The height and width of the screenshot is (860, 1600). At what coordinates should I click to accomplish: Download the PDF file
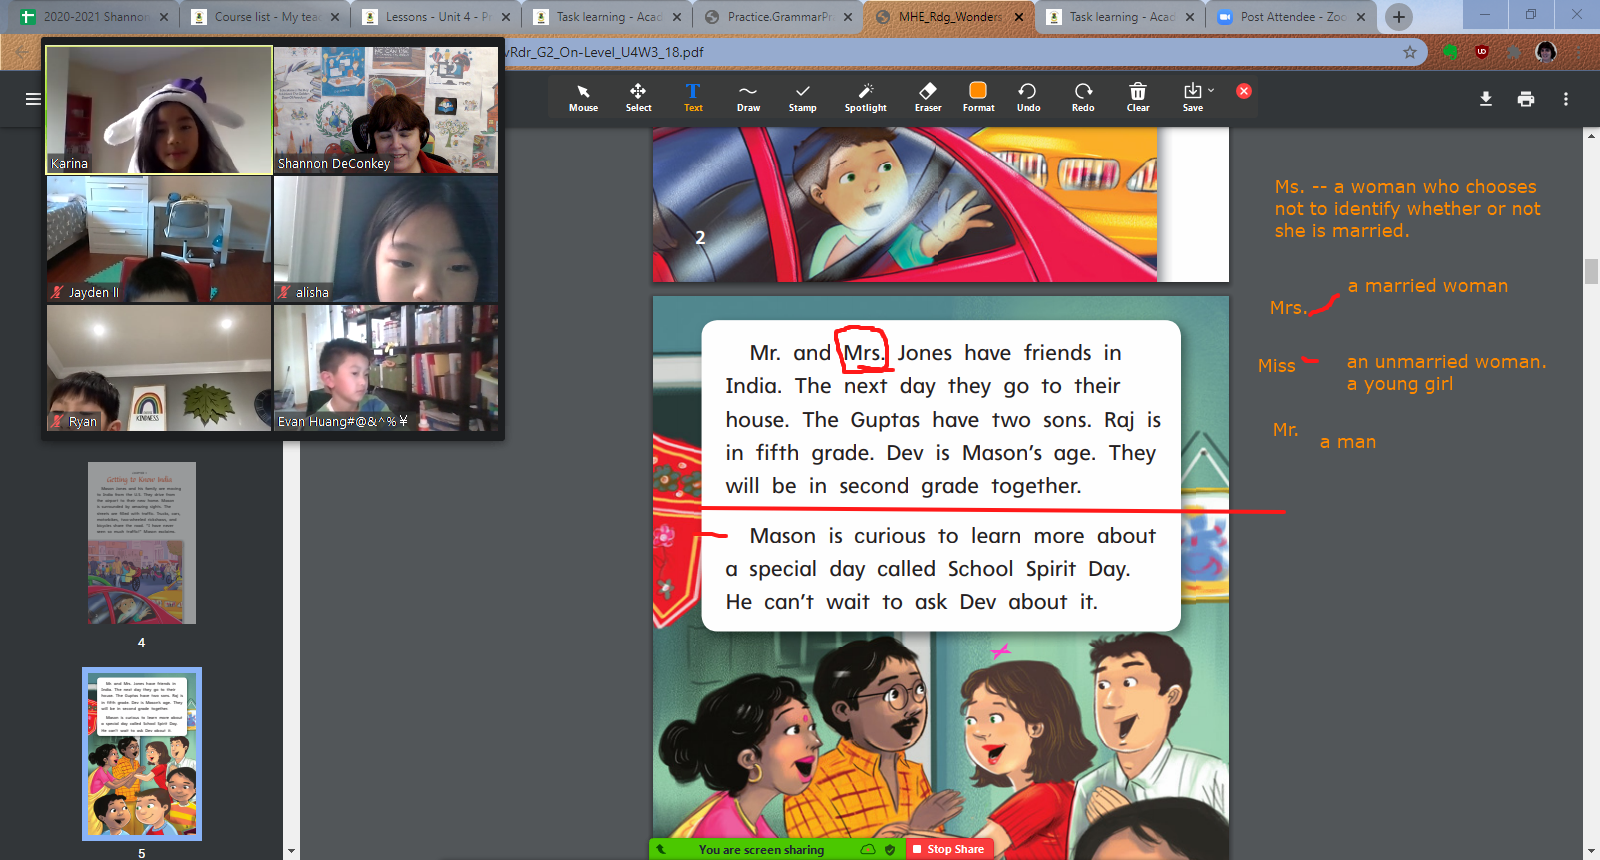[x=1486, y=99]
